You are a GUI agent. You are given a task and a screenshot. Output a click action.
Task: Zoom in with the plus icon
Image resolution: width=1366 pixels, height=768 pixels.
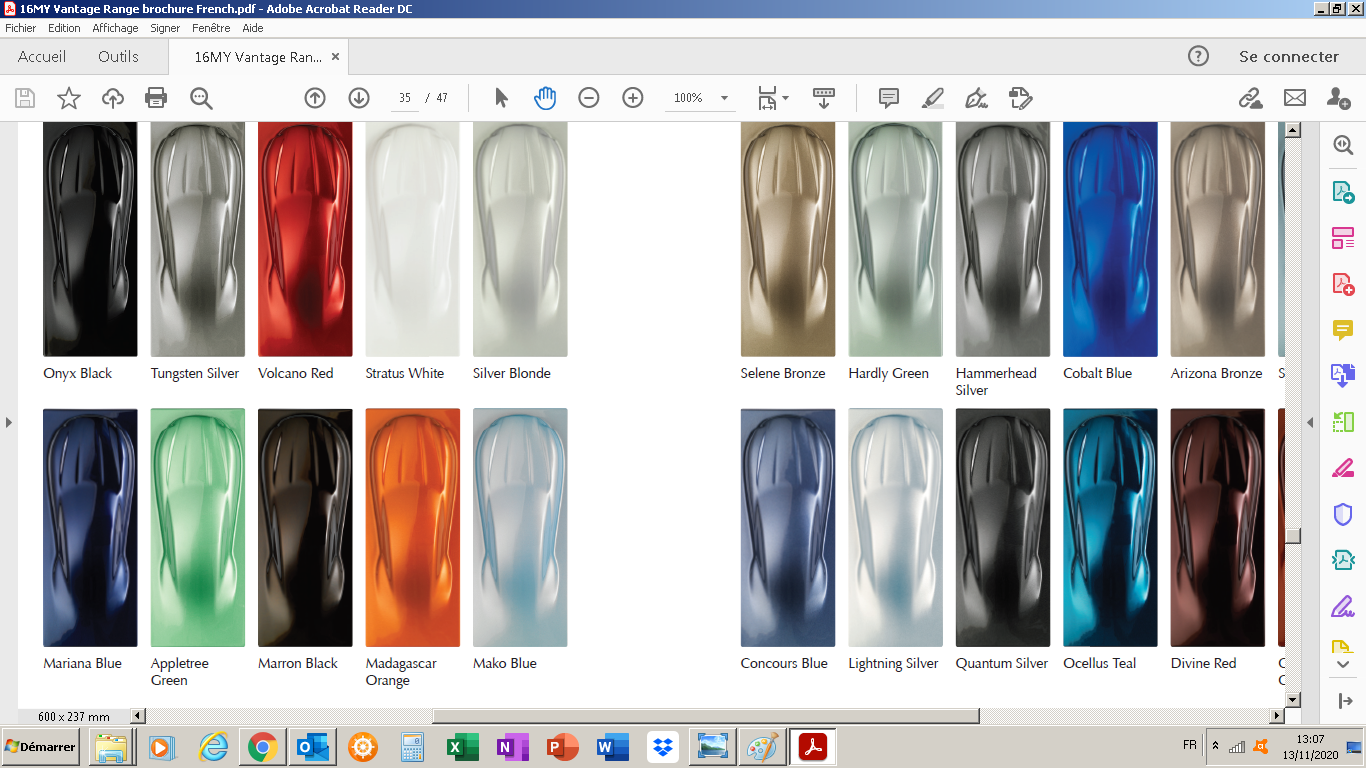coord(633,98)
